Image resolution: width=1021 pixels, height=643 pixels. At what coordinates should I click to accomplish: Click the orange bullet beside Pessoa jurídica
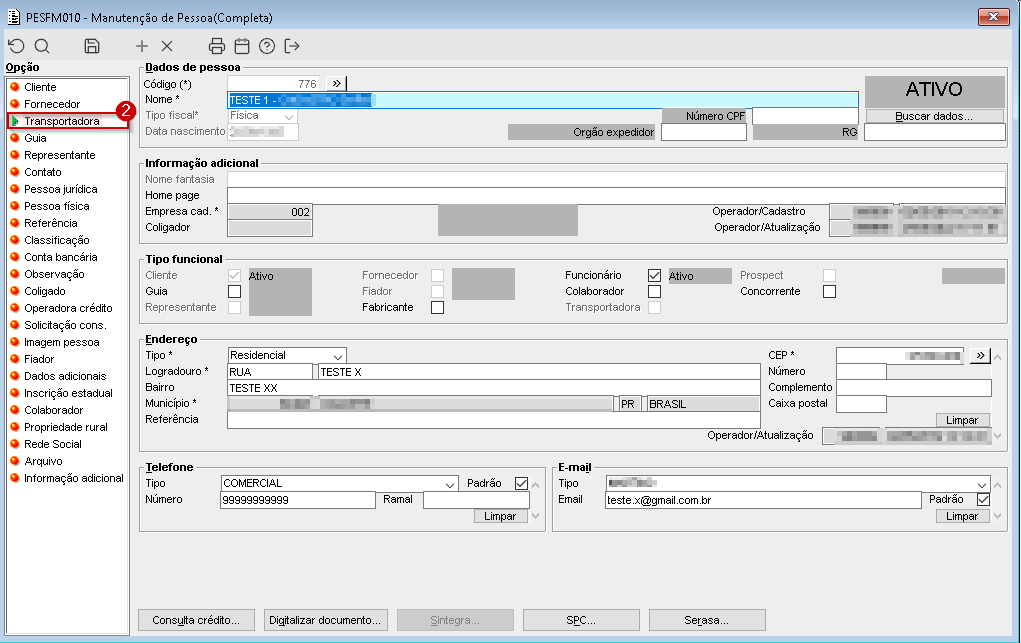[x=15, y=188]
